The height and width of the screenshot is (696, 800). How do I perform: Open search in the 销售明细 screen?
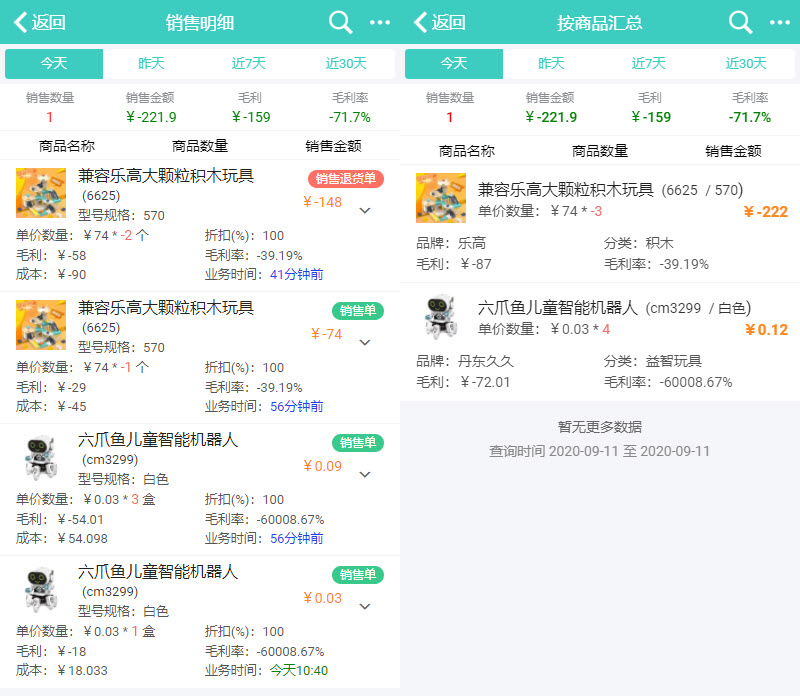click(x=340, y=22)
